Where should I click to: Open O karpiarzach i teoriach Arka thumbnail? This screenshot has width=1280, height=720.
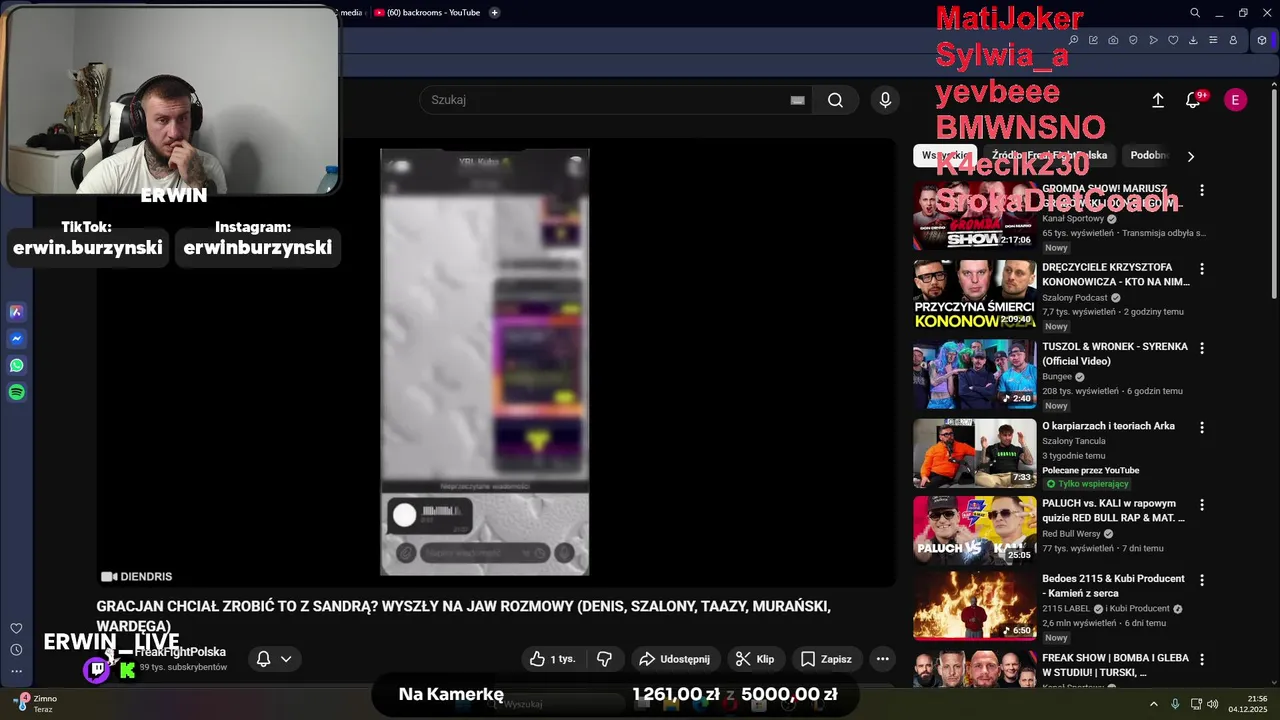(x=975, y=453)
